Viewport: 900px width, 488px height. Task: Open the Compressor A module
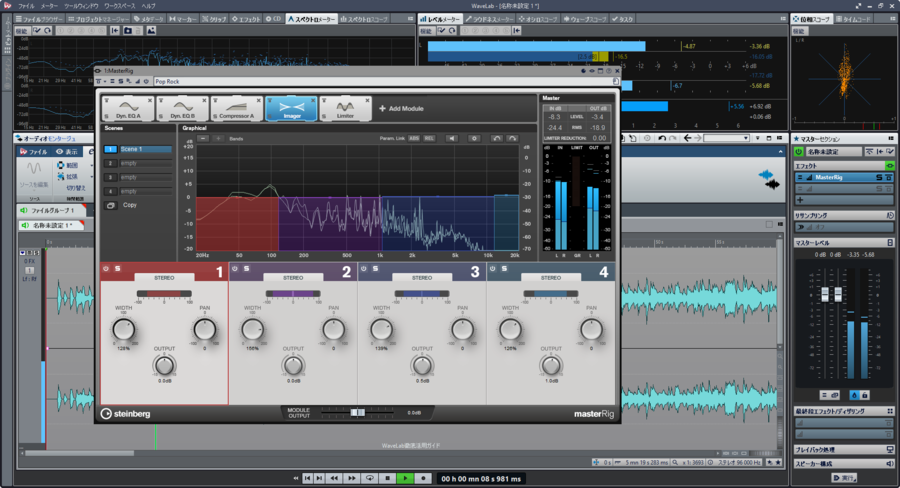[236, 109]
